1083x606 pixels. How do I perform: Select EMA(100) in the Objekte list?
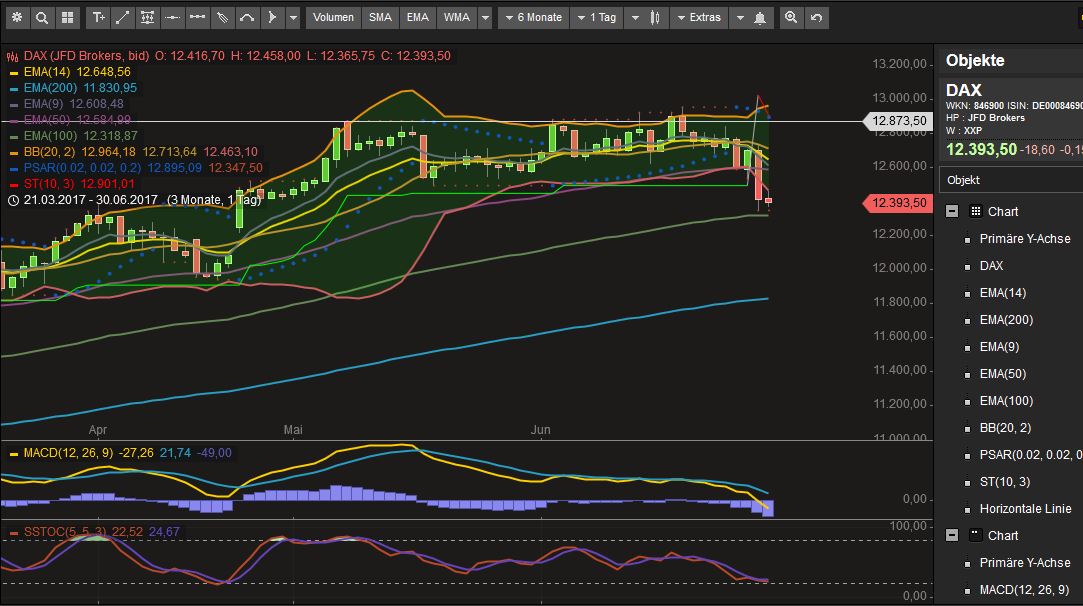tap(1006, 400)
